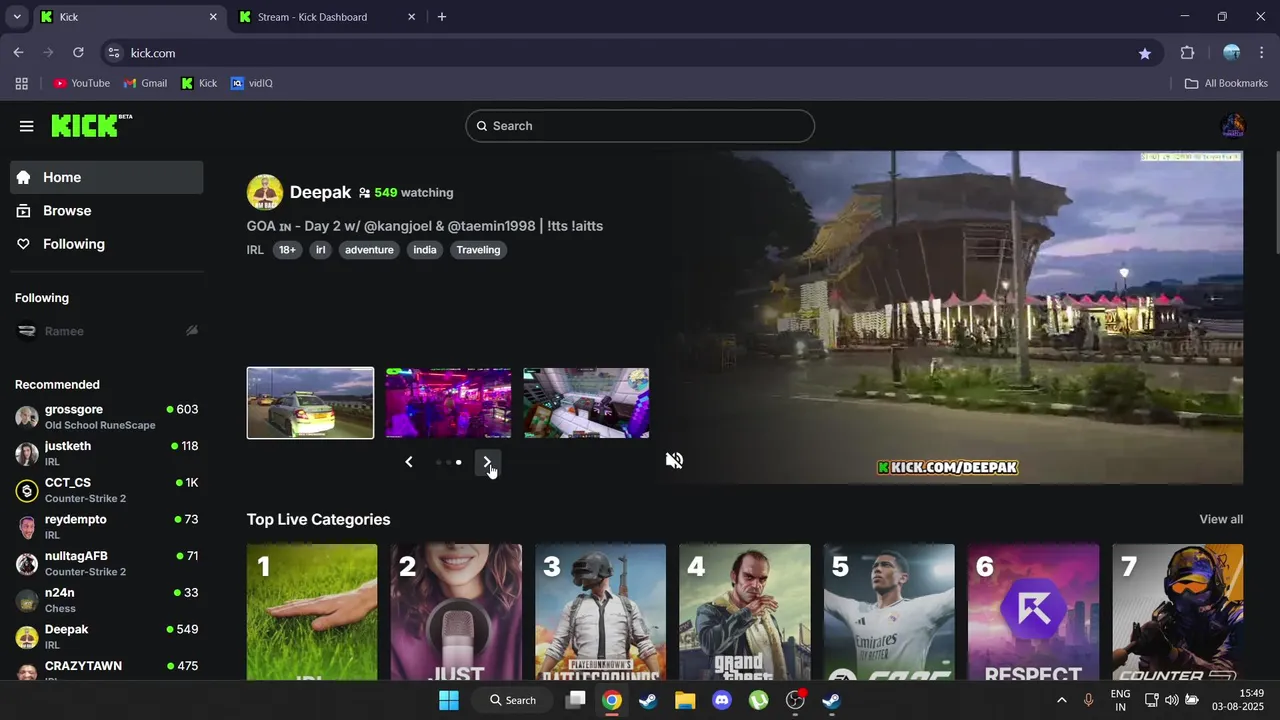Switch to Stream - Kick Dashboard tab
1280x720 pixels.
tap(326, 17)
